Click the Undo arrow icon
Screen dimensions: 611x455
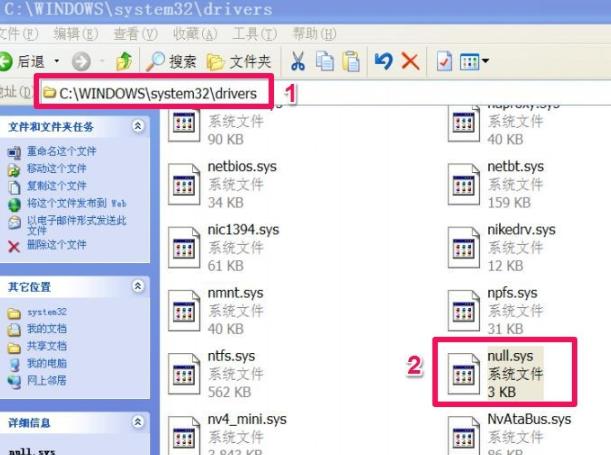(x=383, y=61)
